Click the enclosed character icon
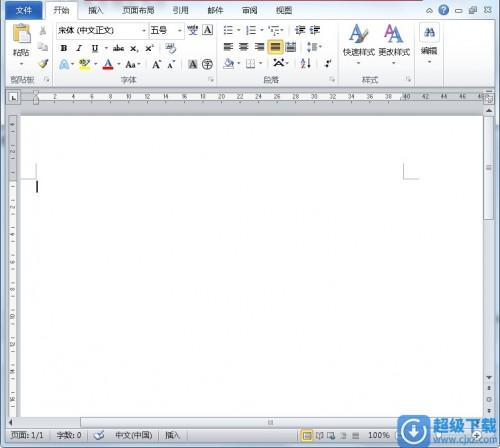 (x=207, y=64)
